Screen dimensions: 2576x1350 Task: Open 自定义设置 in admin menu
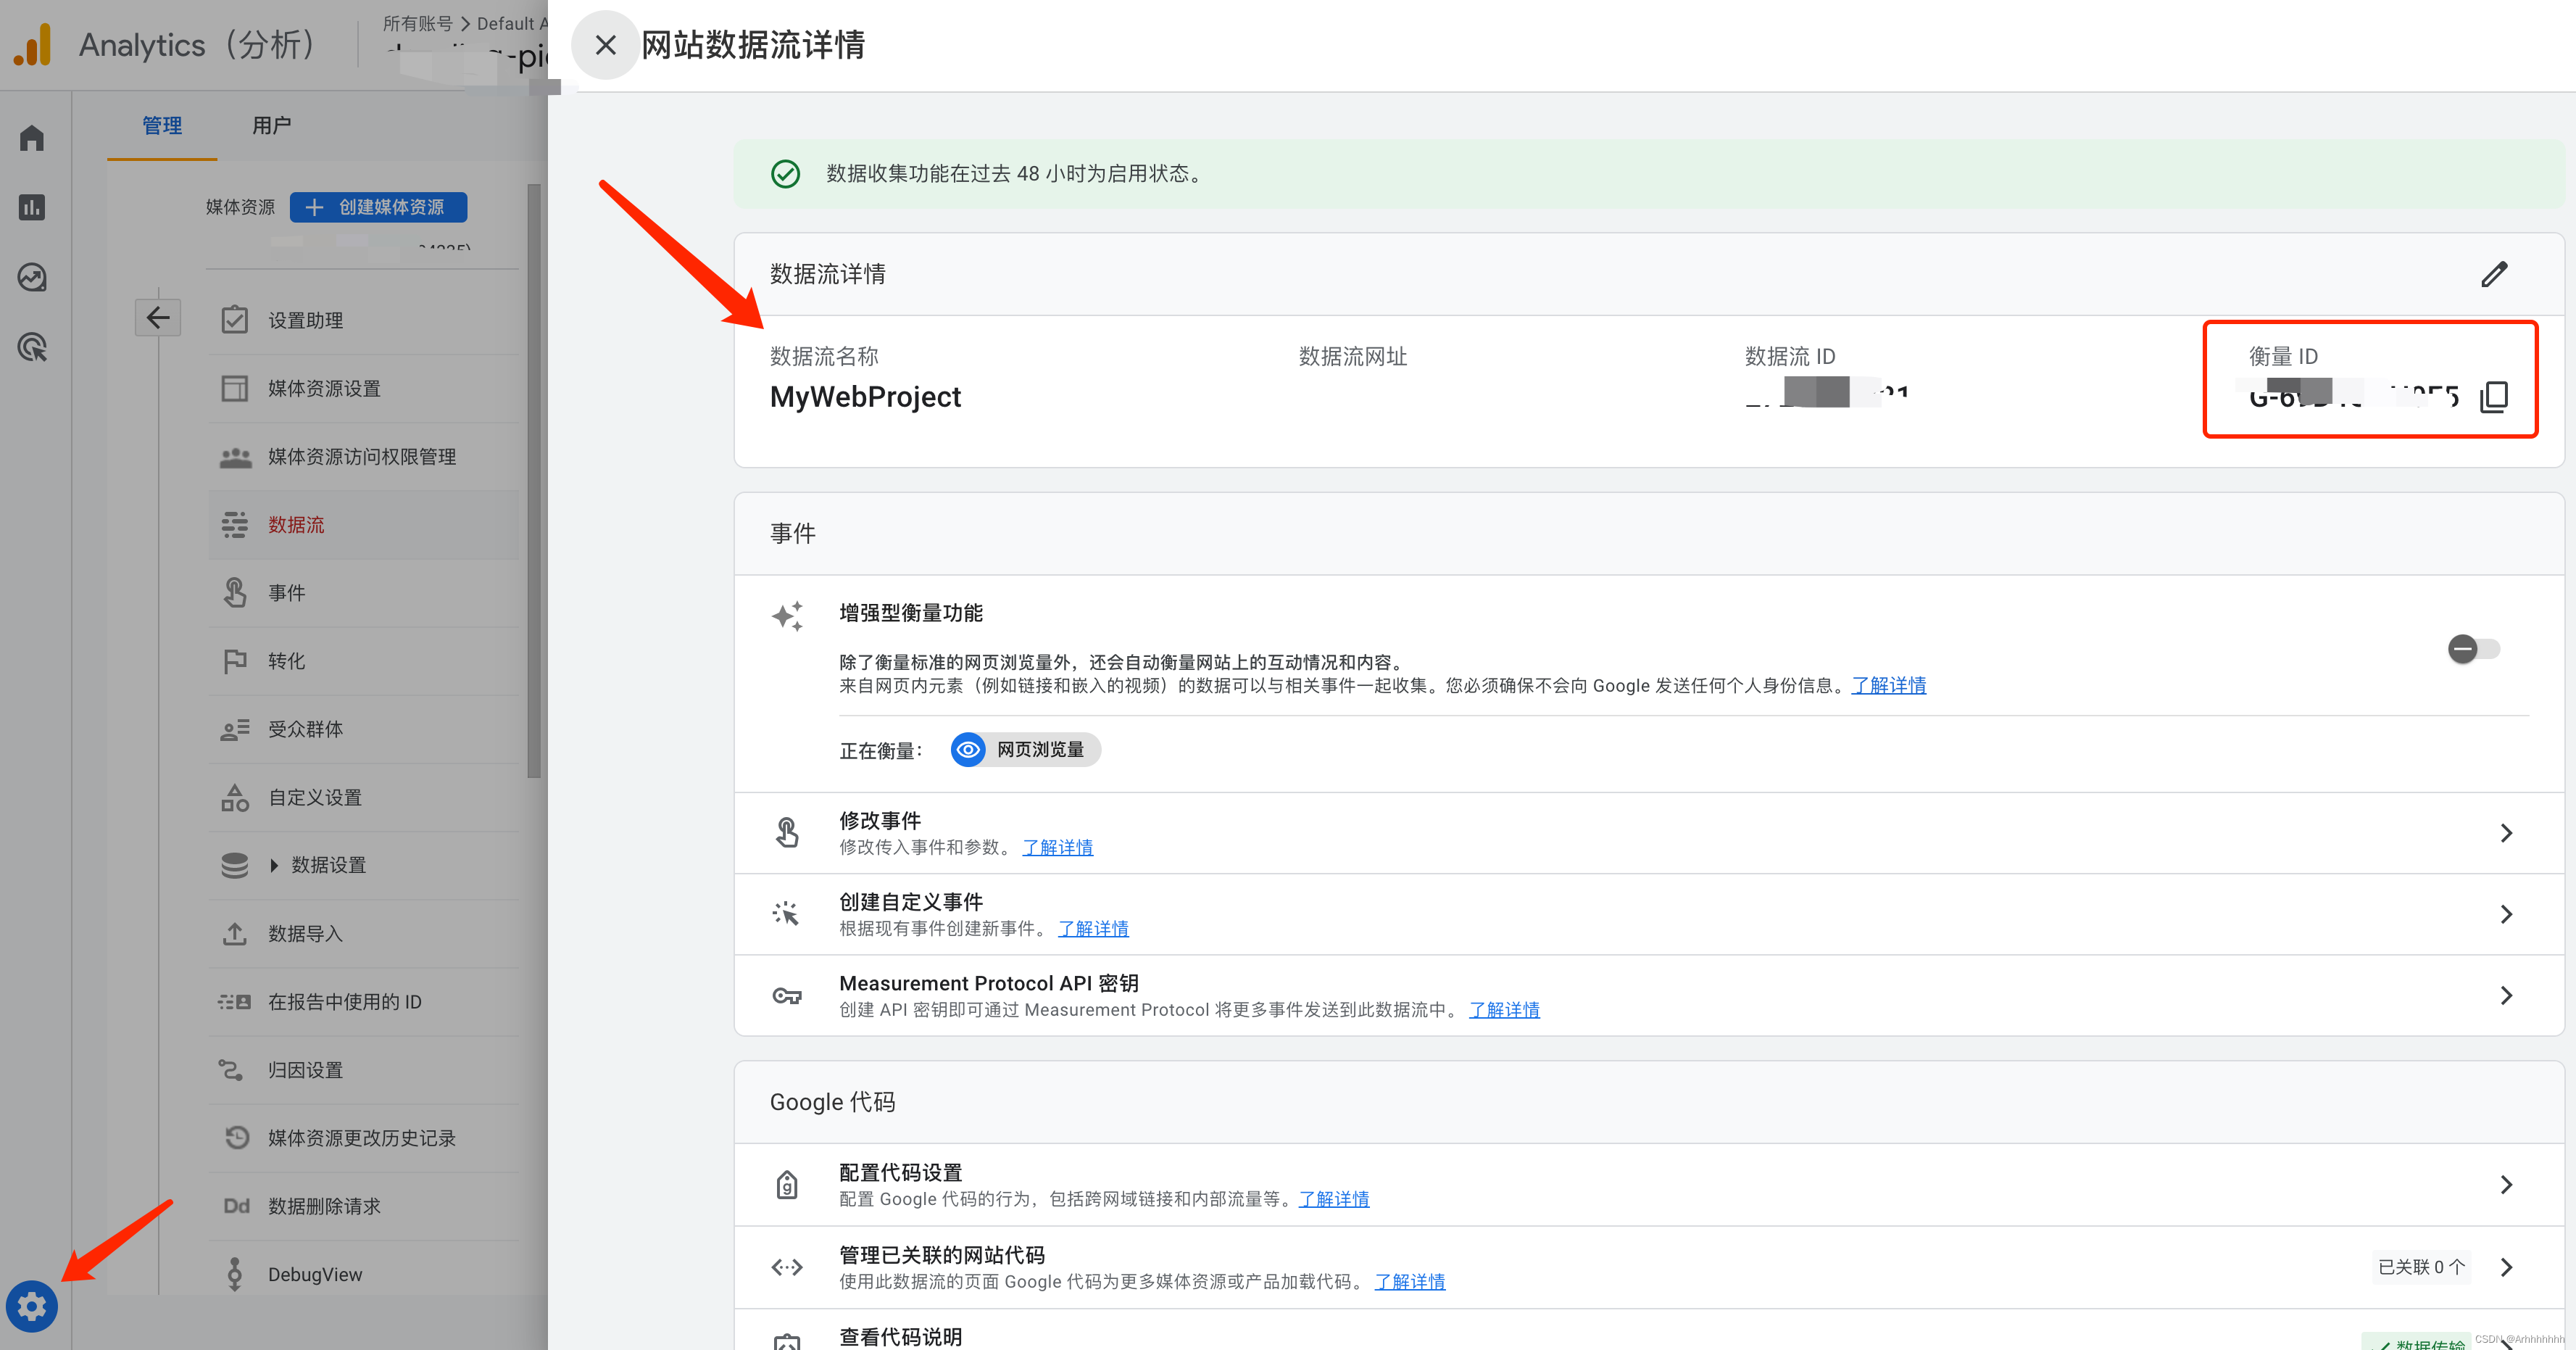click(x=364, y=797)
